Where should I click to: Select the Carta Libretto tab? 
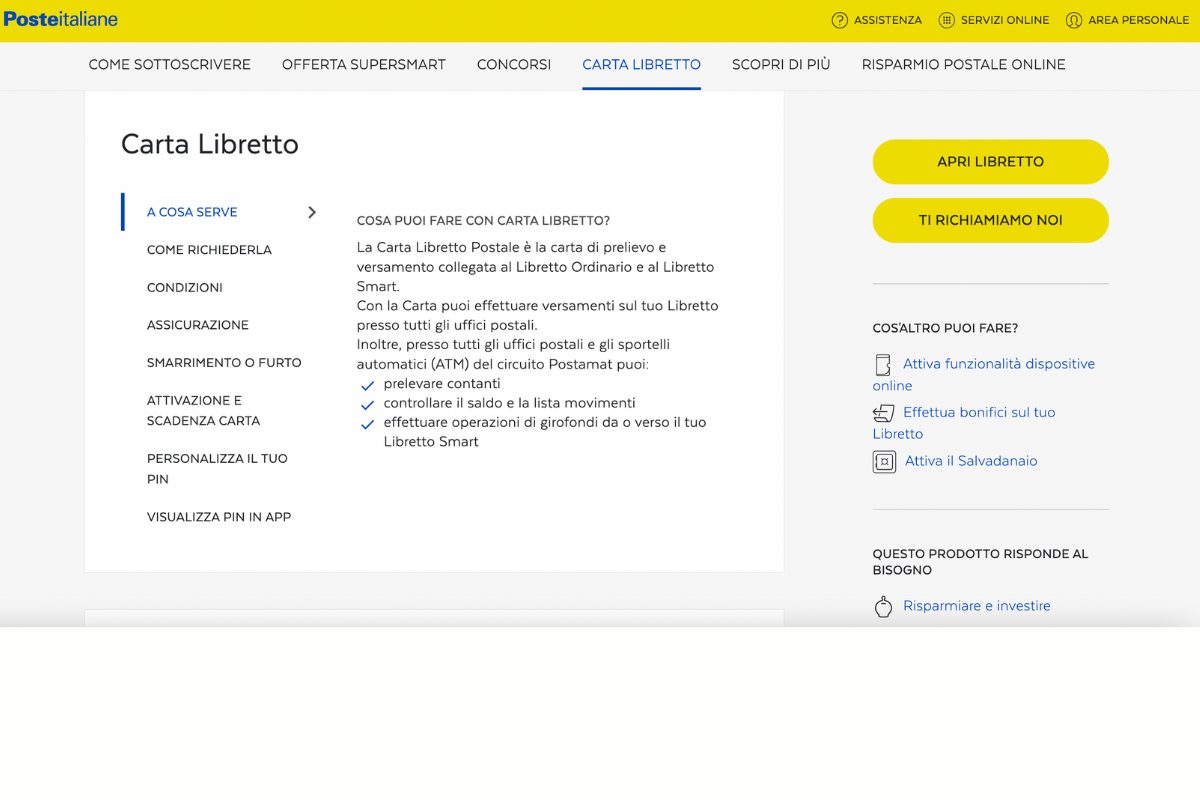pos(642,64)
